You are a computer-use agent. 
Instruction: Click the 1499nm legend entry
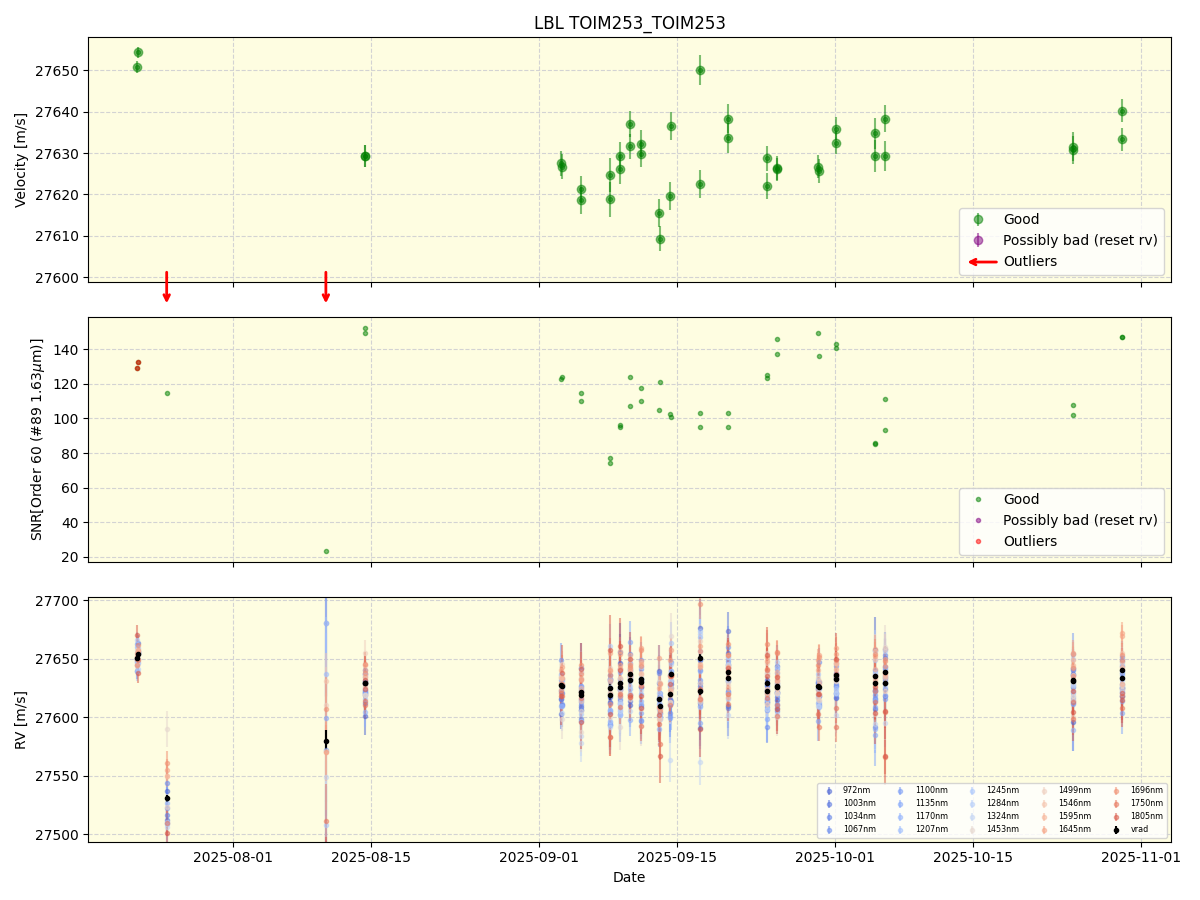pos(1066,790)
